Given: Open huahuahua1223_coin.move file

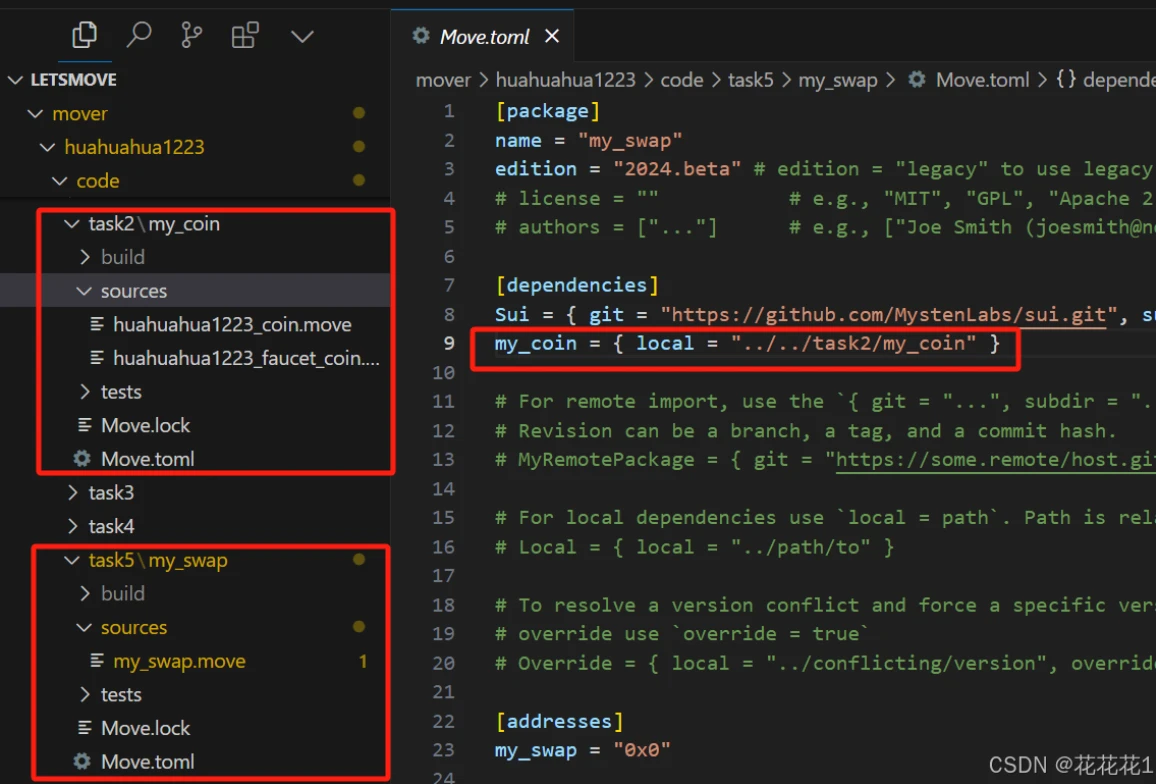Looking at the screenshot, I should 231,325.
